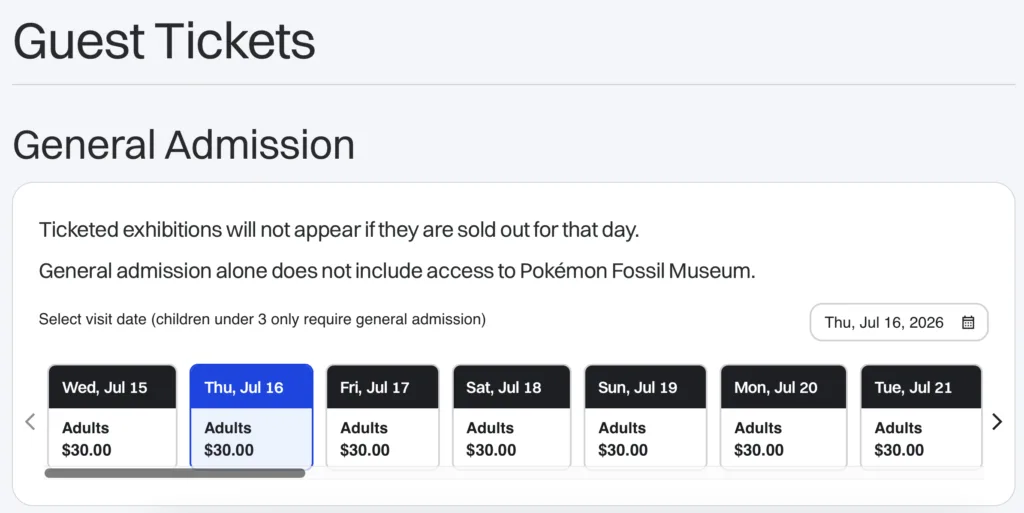
Task: Select Tue, Jul 21 date card
Action: 921,416
